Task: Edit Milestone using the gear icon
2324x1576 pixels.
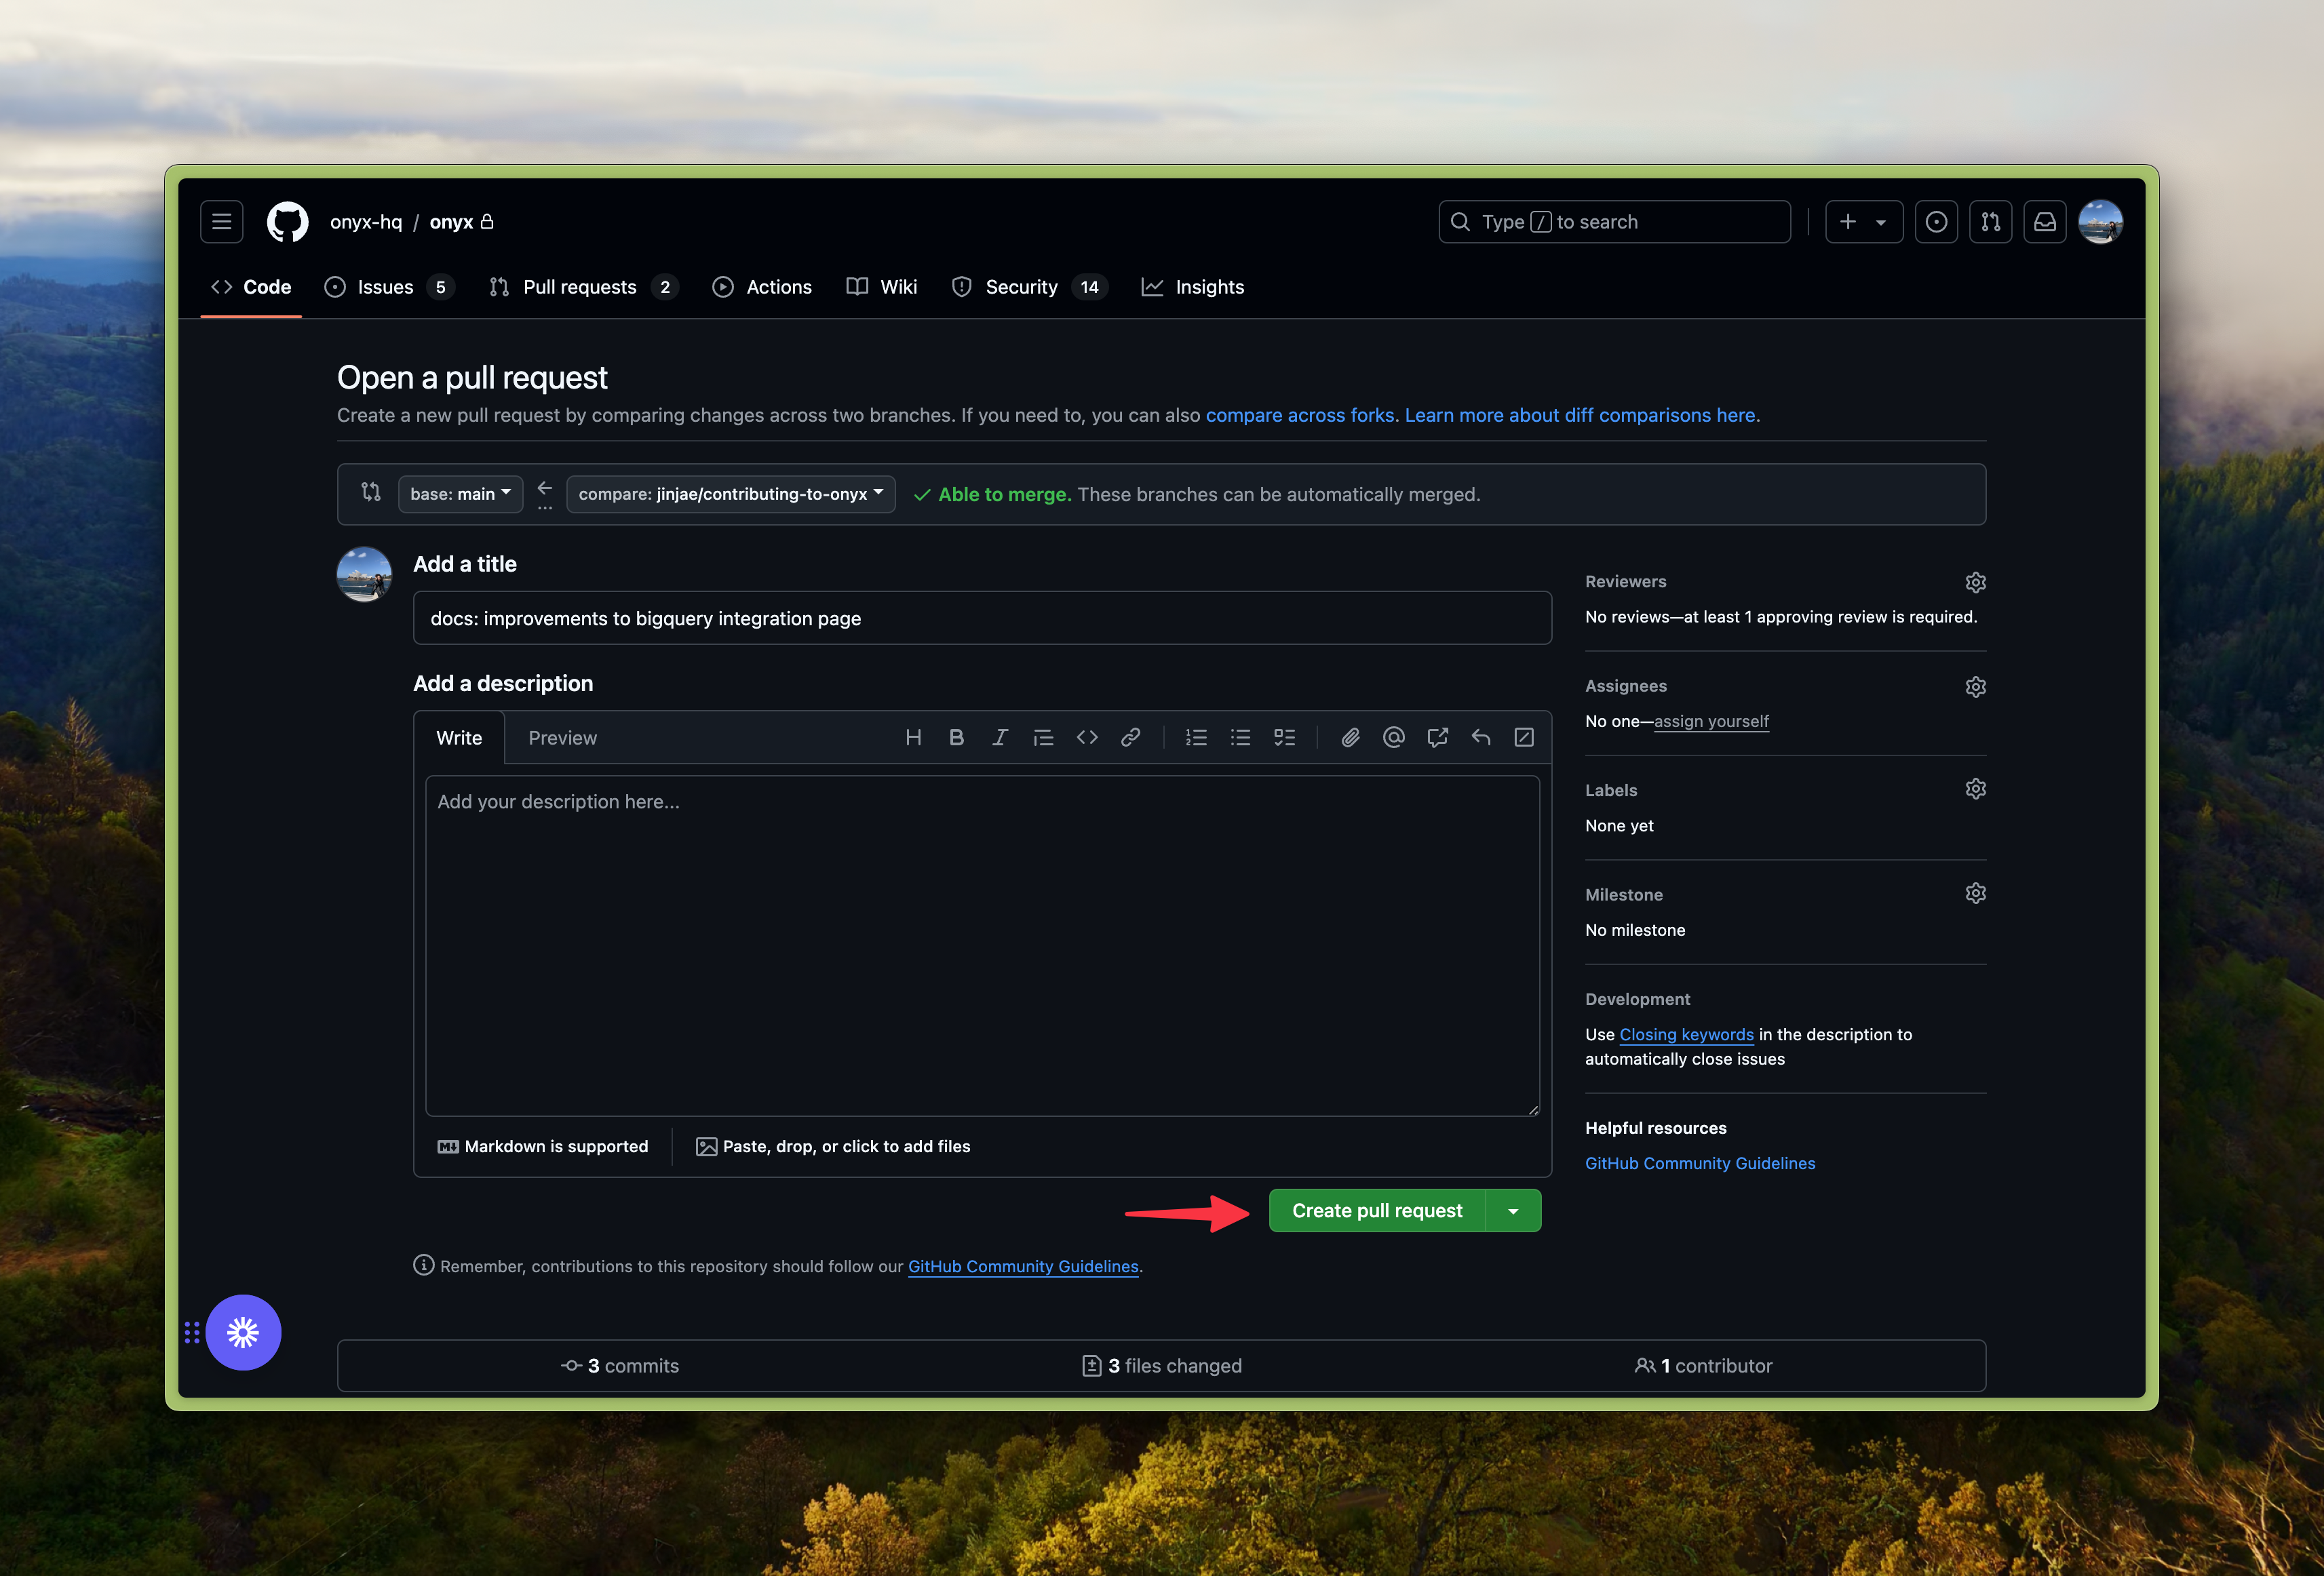Action: 1975,893
